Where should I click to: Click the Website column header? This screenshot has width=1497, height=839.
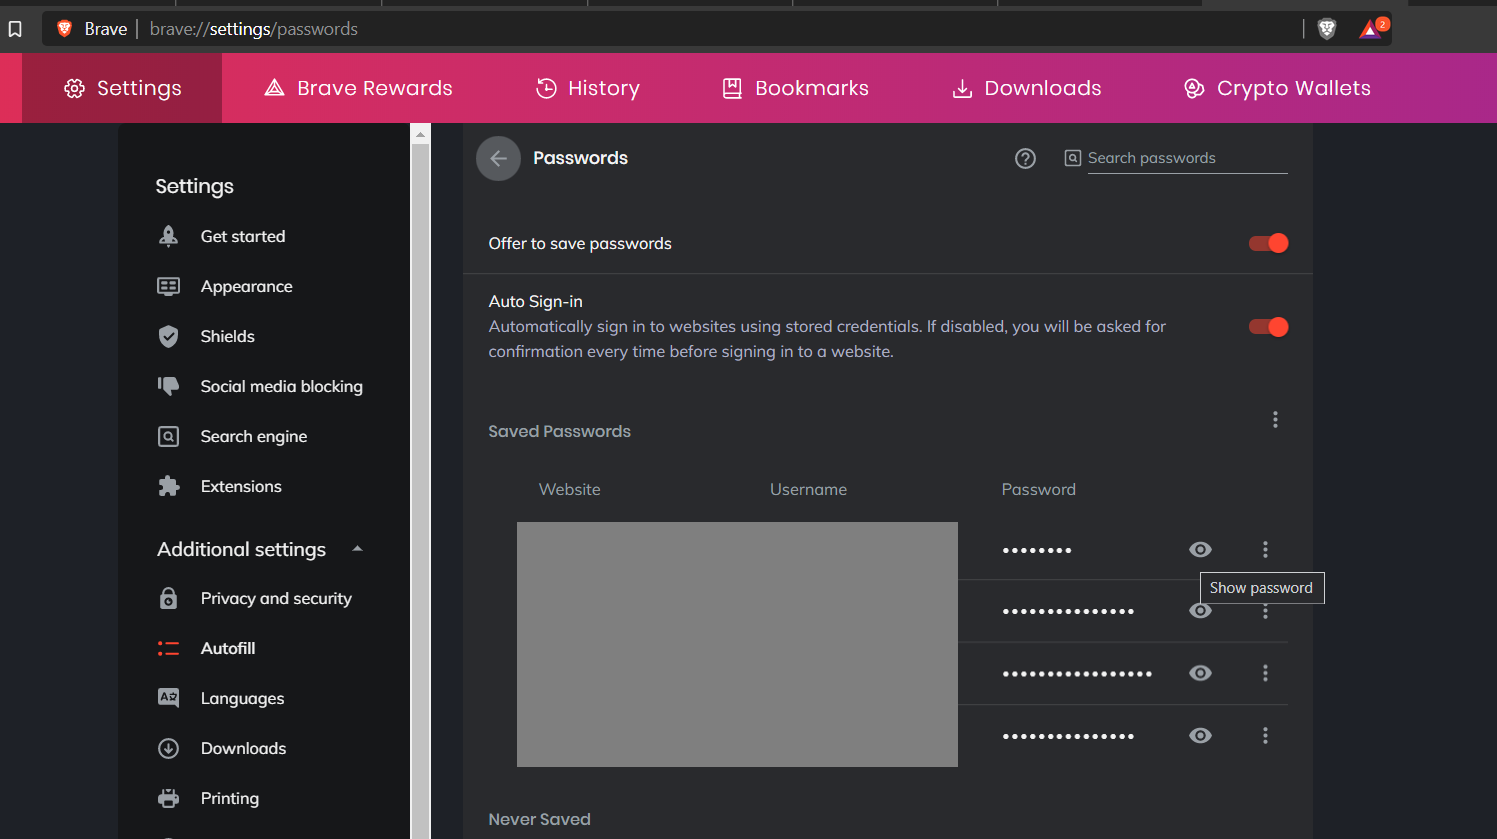click(570, 489)
